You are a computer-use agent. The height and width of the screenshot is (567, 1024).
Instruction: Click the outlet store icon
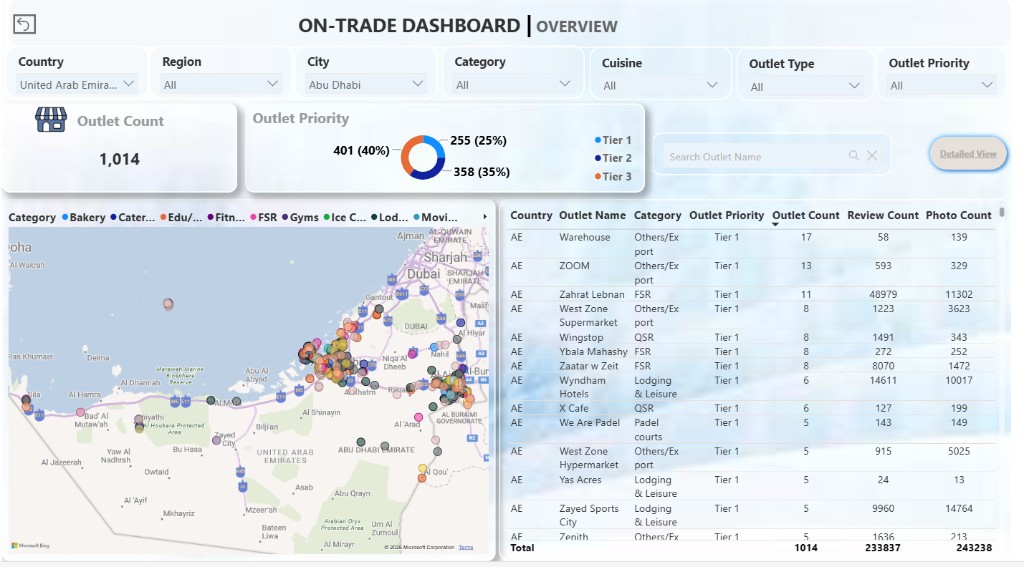(51, 120)
